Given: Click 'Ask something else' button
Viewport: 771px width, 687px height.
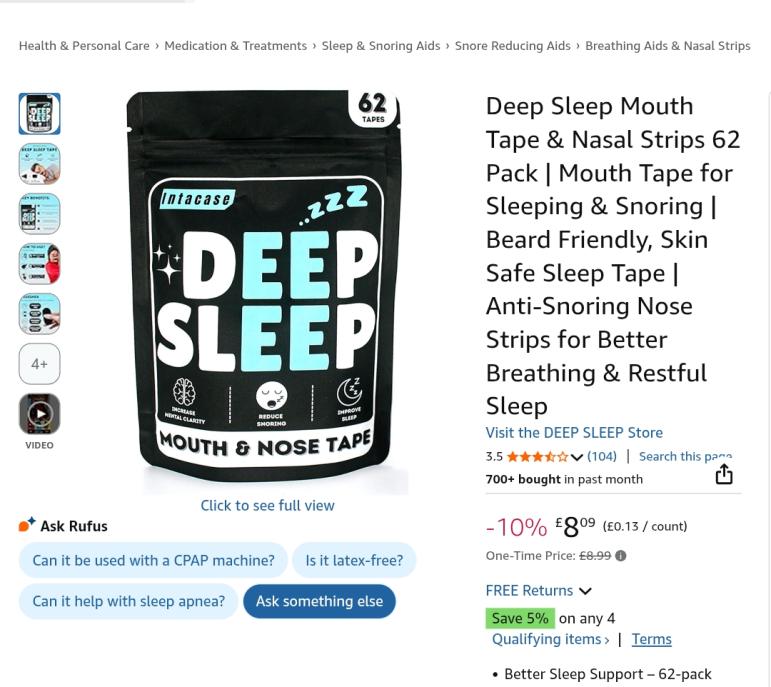Looking at the screenshot, I should tap(319, 601).
